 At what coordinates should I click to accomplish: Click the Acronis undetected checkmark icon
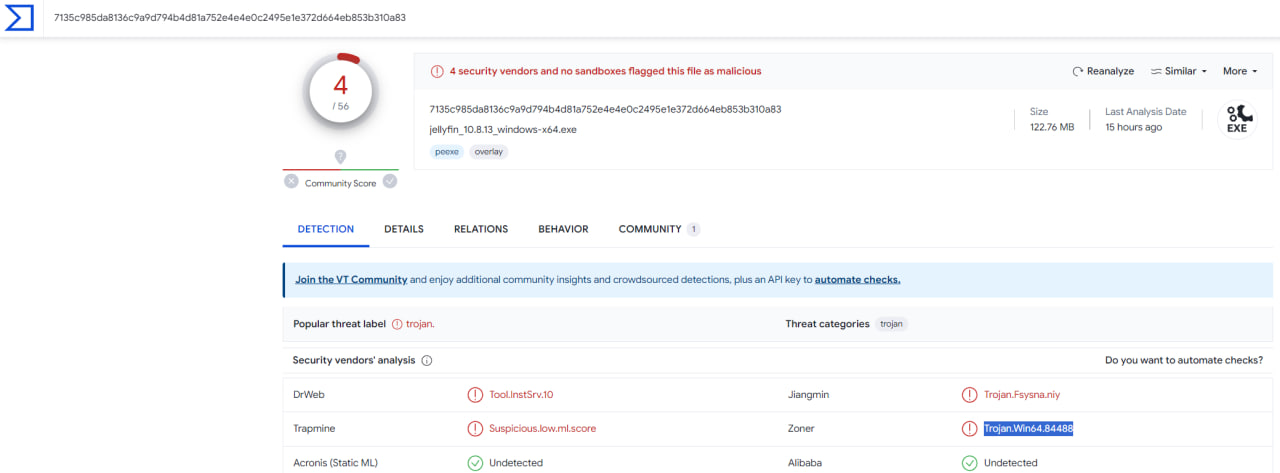[x=475, y=463]
